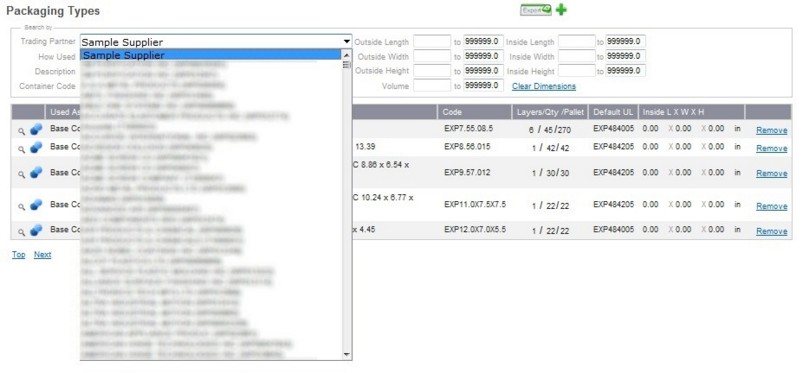Click the Clear Dimensions link
The height and width of the screenshot is (373, 803).
(x=544, y=86)
